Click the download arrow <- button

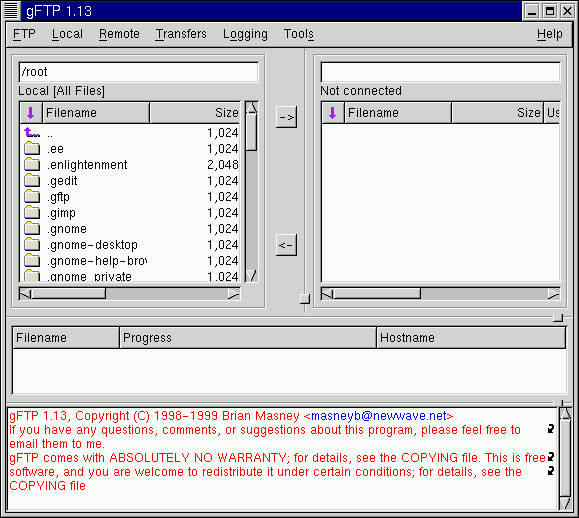pos(287,245)
